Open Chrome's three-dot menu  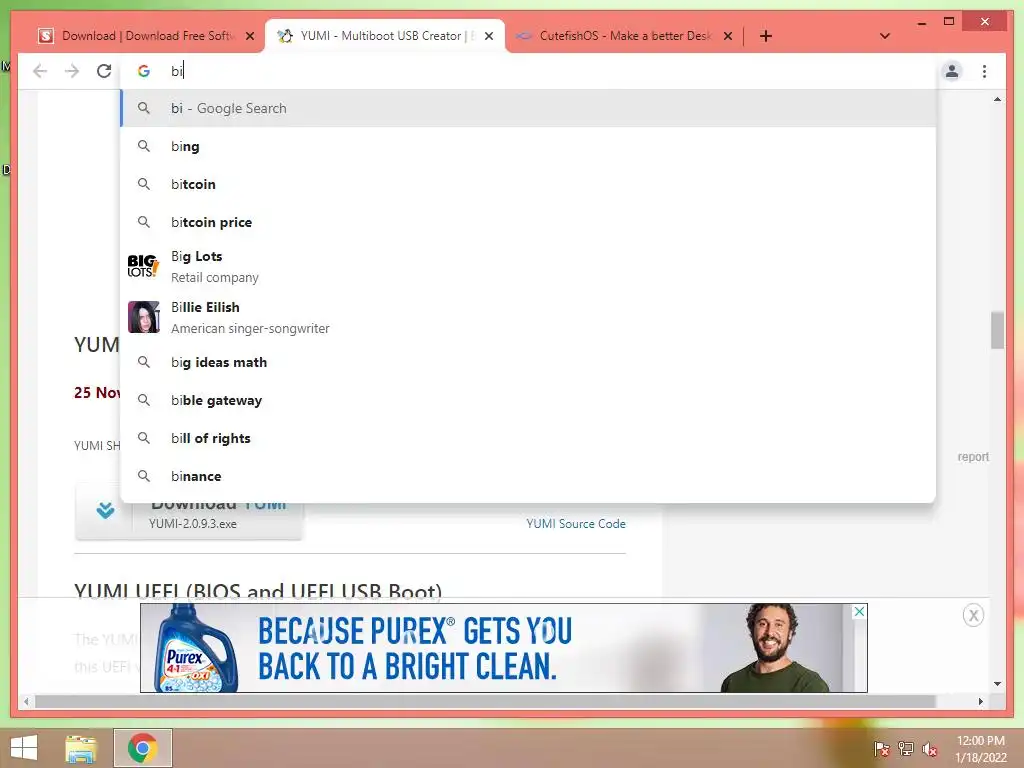click(984, 71)
